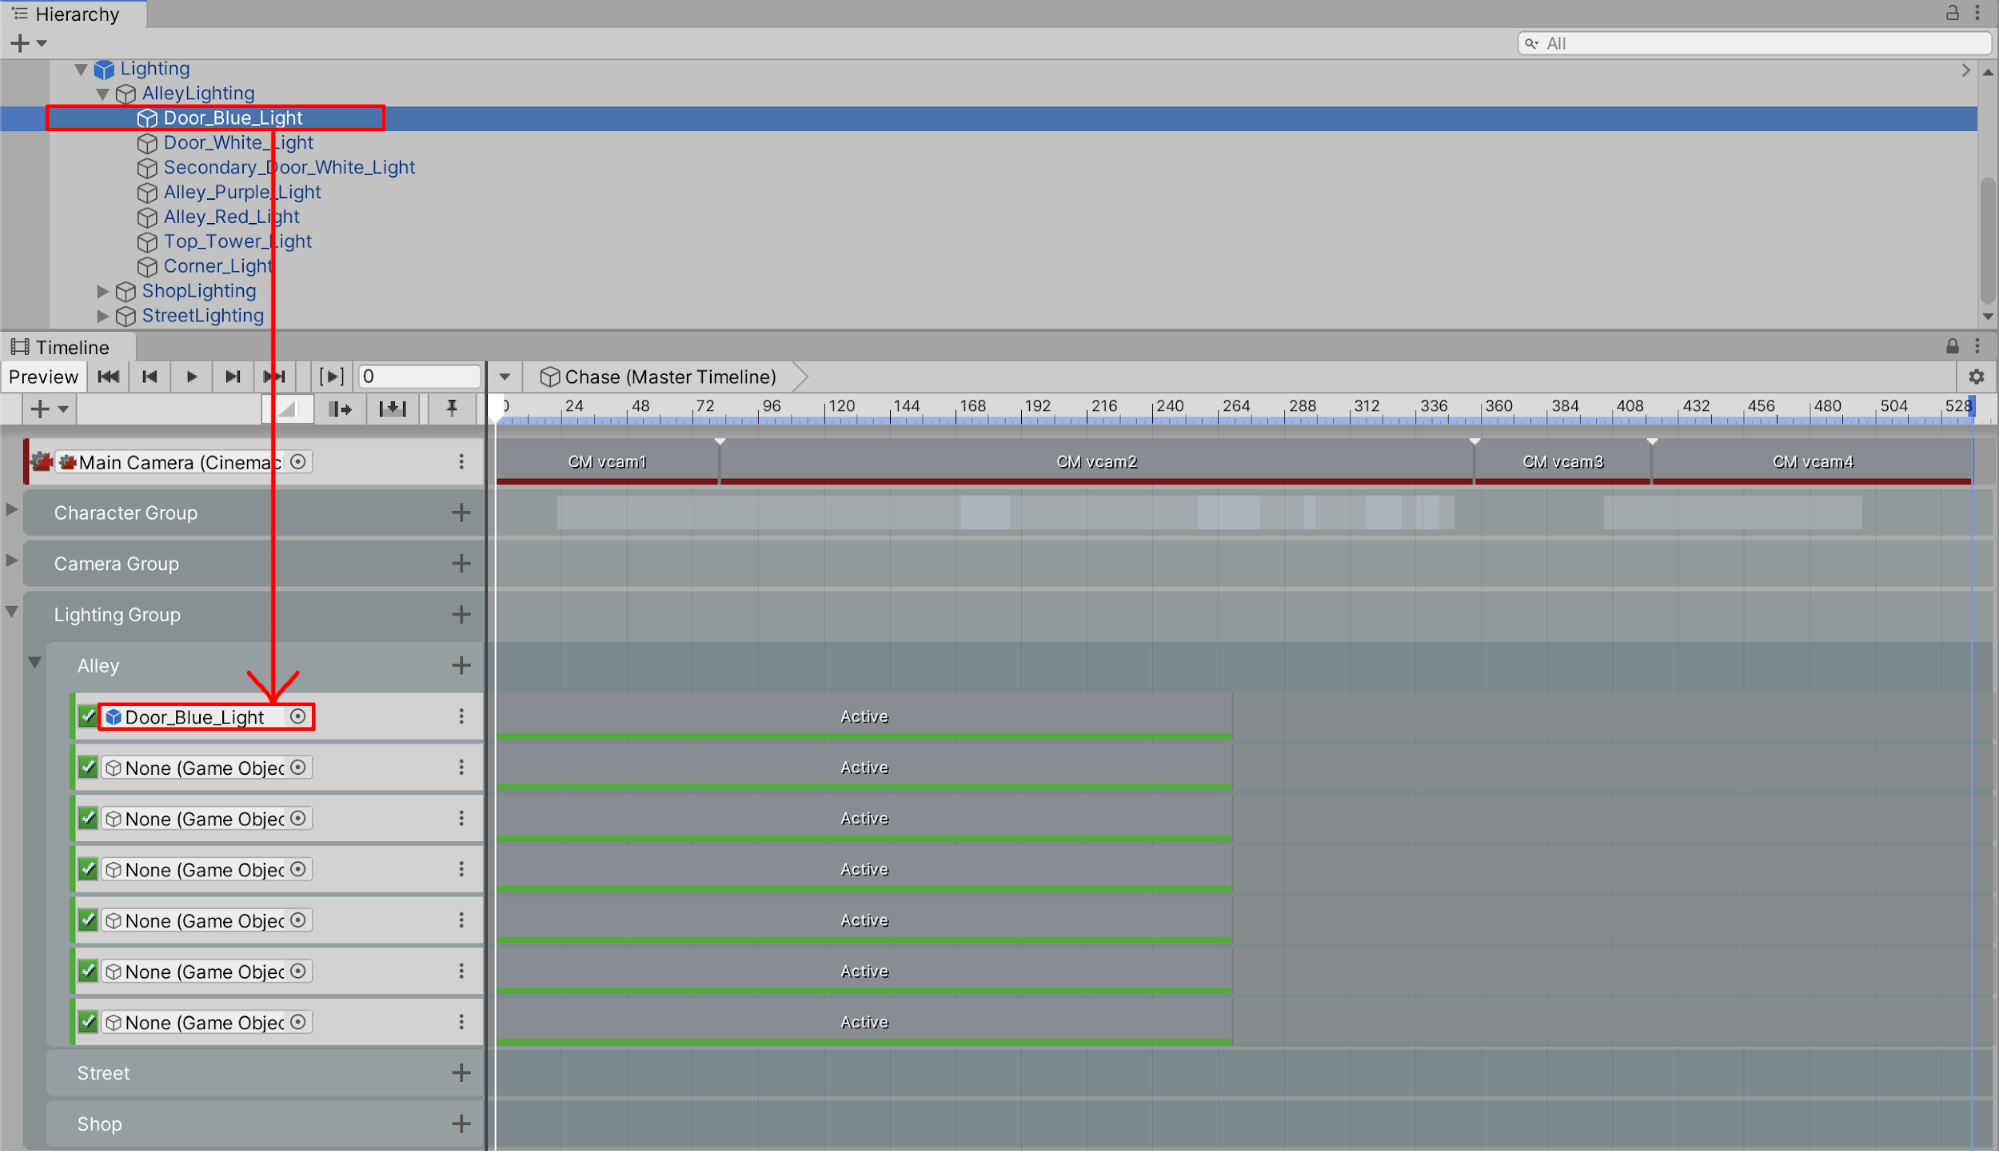Open the Timeline settings gear
Screen dimensions: 1999x1152
(1976, 377)
